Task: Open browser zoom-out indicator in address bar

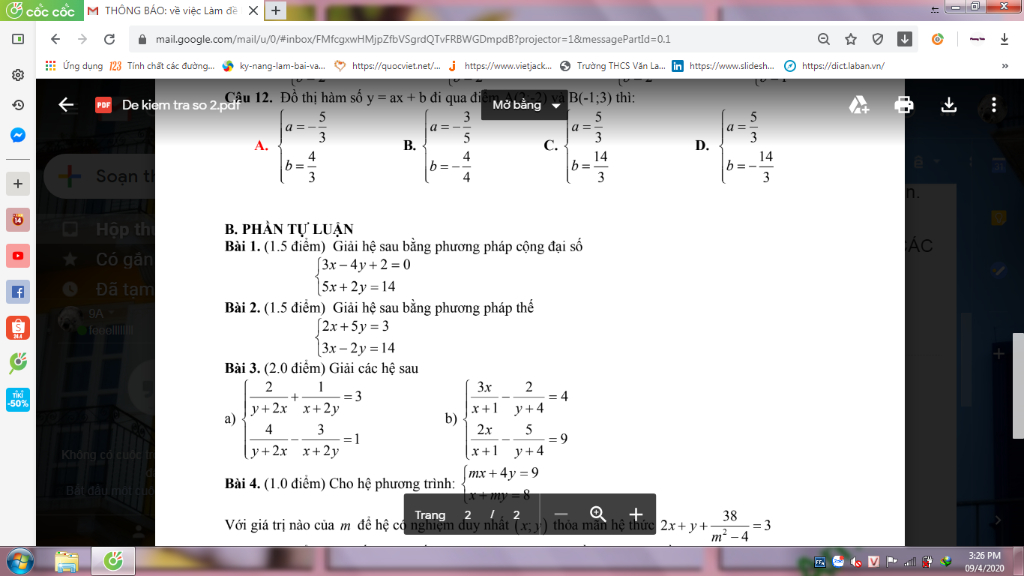Action: 824,39
